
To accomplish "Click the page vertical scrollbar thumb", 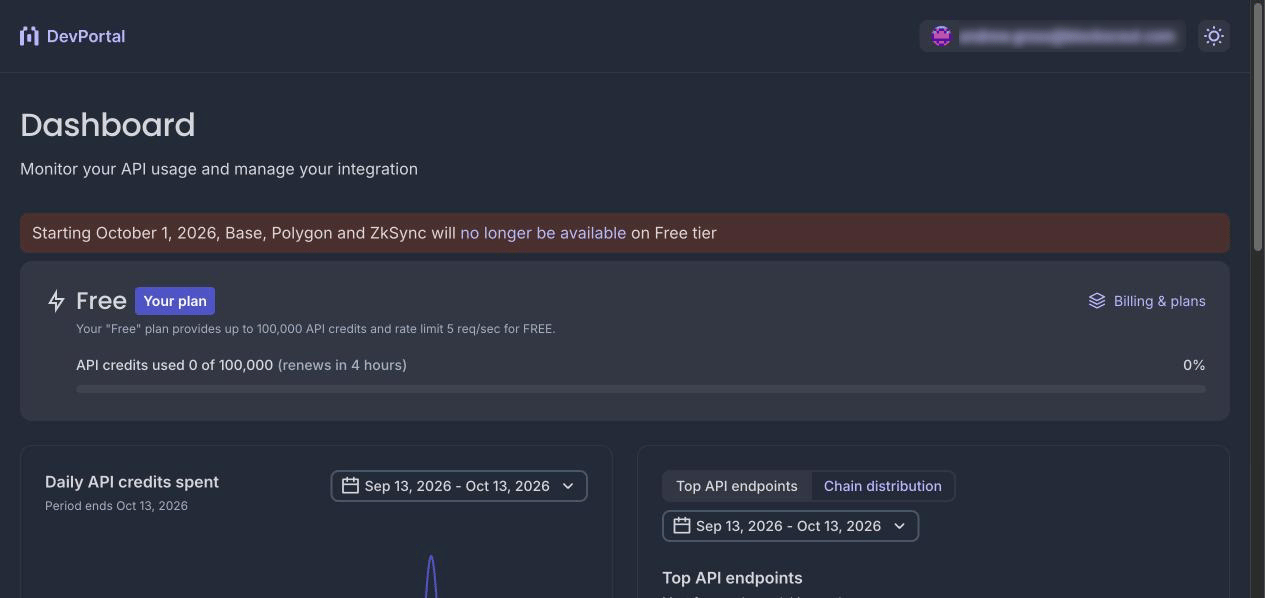I will pos(1258,126).
